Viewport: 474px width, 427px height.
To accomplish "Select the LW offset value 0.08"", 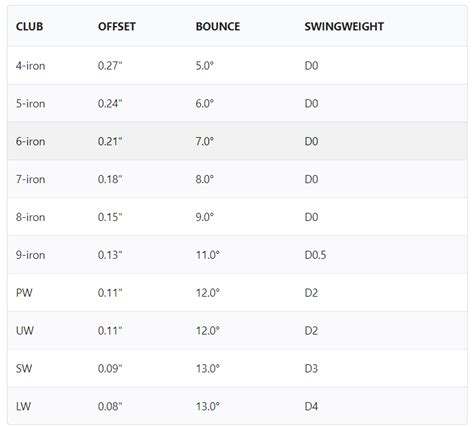I will point(110,406).
